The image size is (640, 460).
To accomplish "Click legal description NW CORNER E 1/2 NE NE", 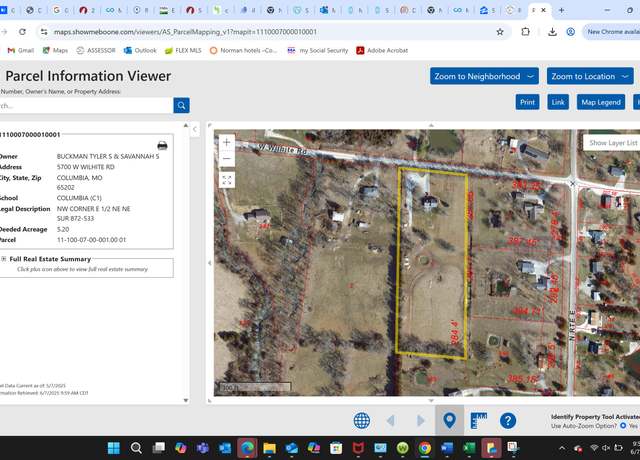I will coord(93,209).
